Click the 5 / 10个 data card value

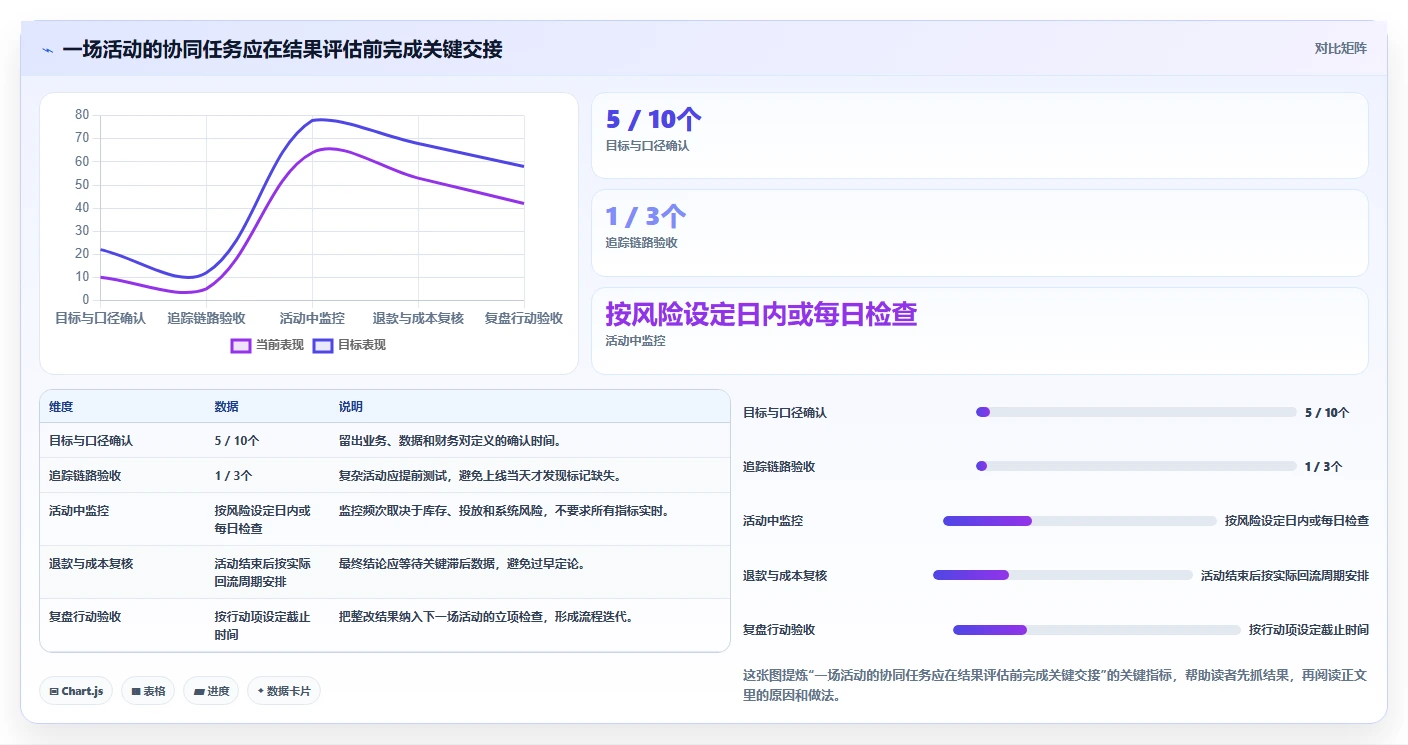(653, 119)
